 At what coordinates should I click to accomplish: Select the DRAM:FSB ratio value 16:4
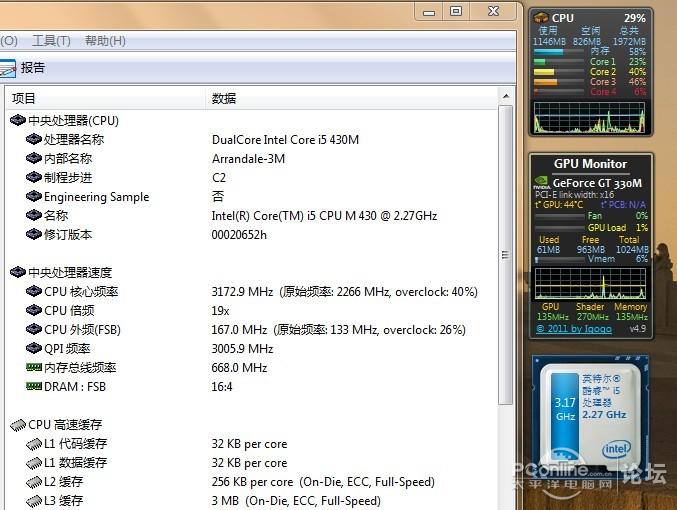(x=222, y=386)
